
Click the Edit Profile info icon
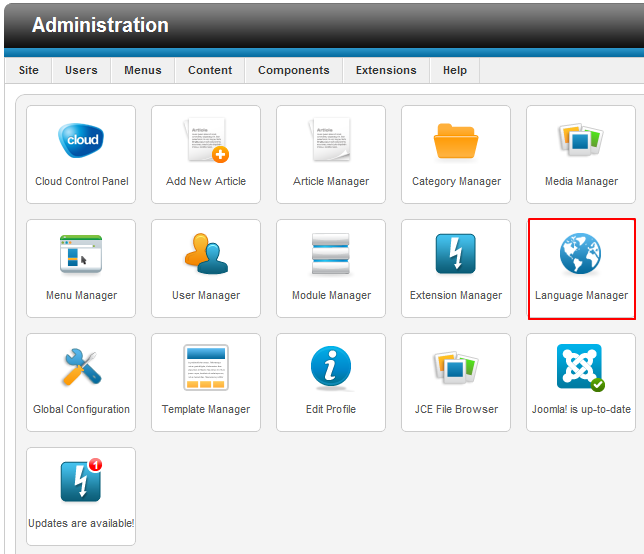[331, 369]
